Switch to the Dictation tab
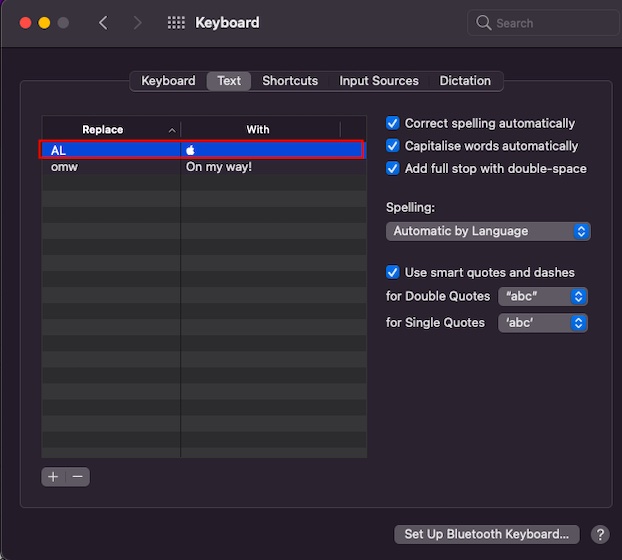The height and width of the screenshot is (560, 622). coord(465,81)
